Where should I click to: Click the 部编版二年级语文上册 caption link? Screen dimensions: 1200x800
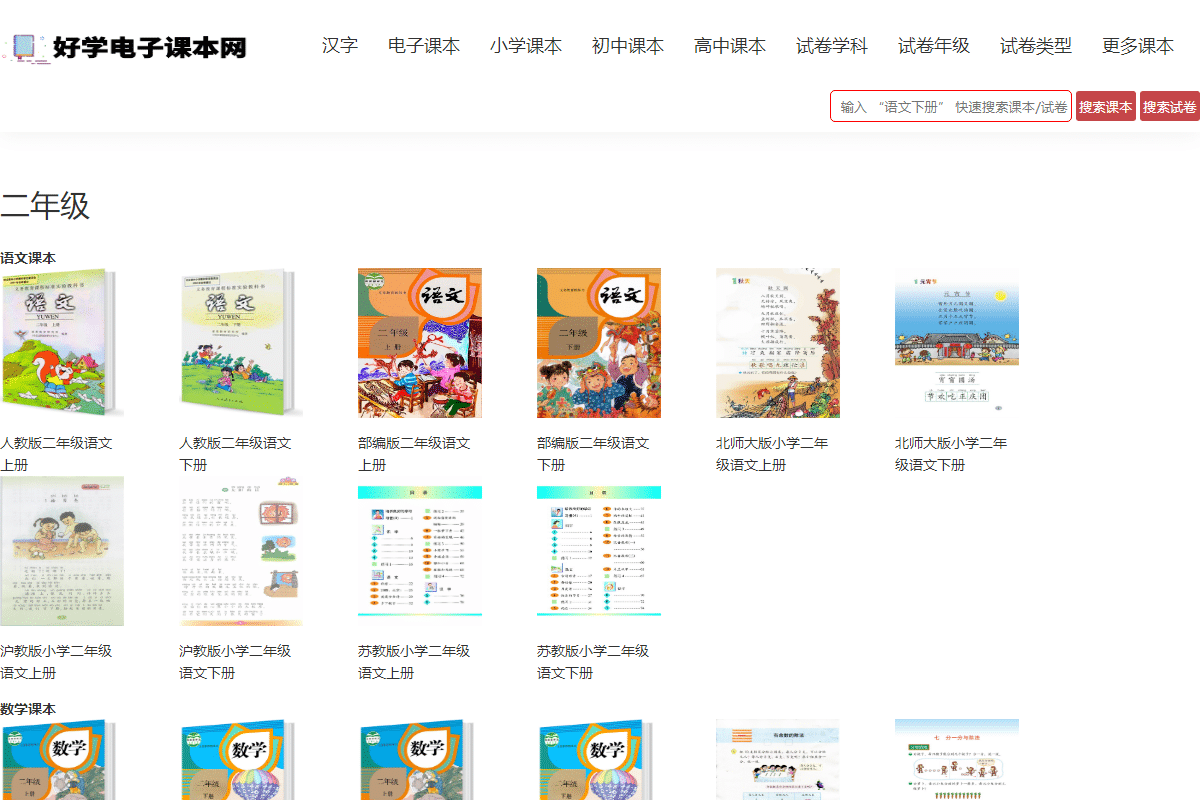pos(414,454)
